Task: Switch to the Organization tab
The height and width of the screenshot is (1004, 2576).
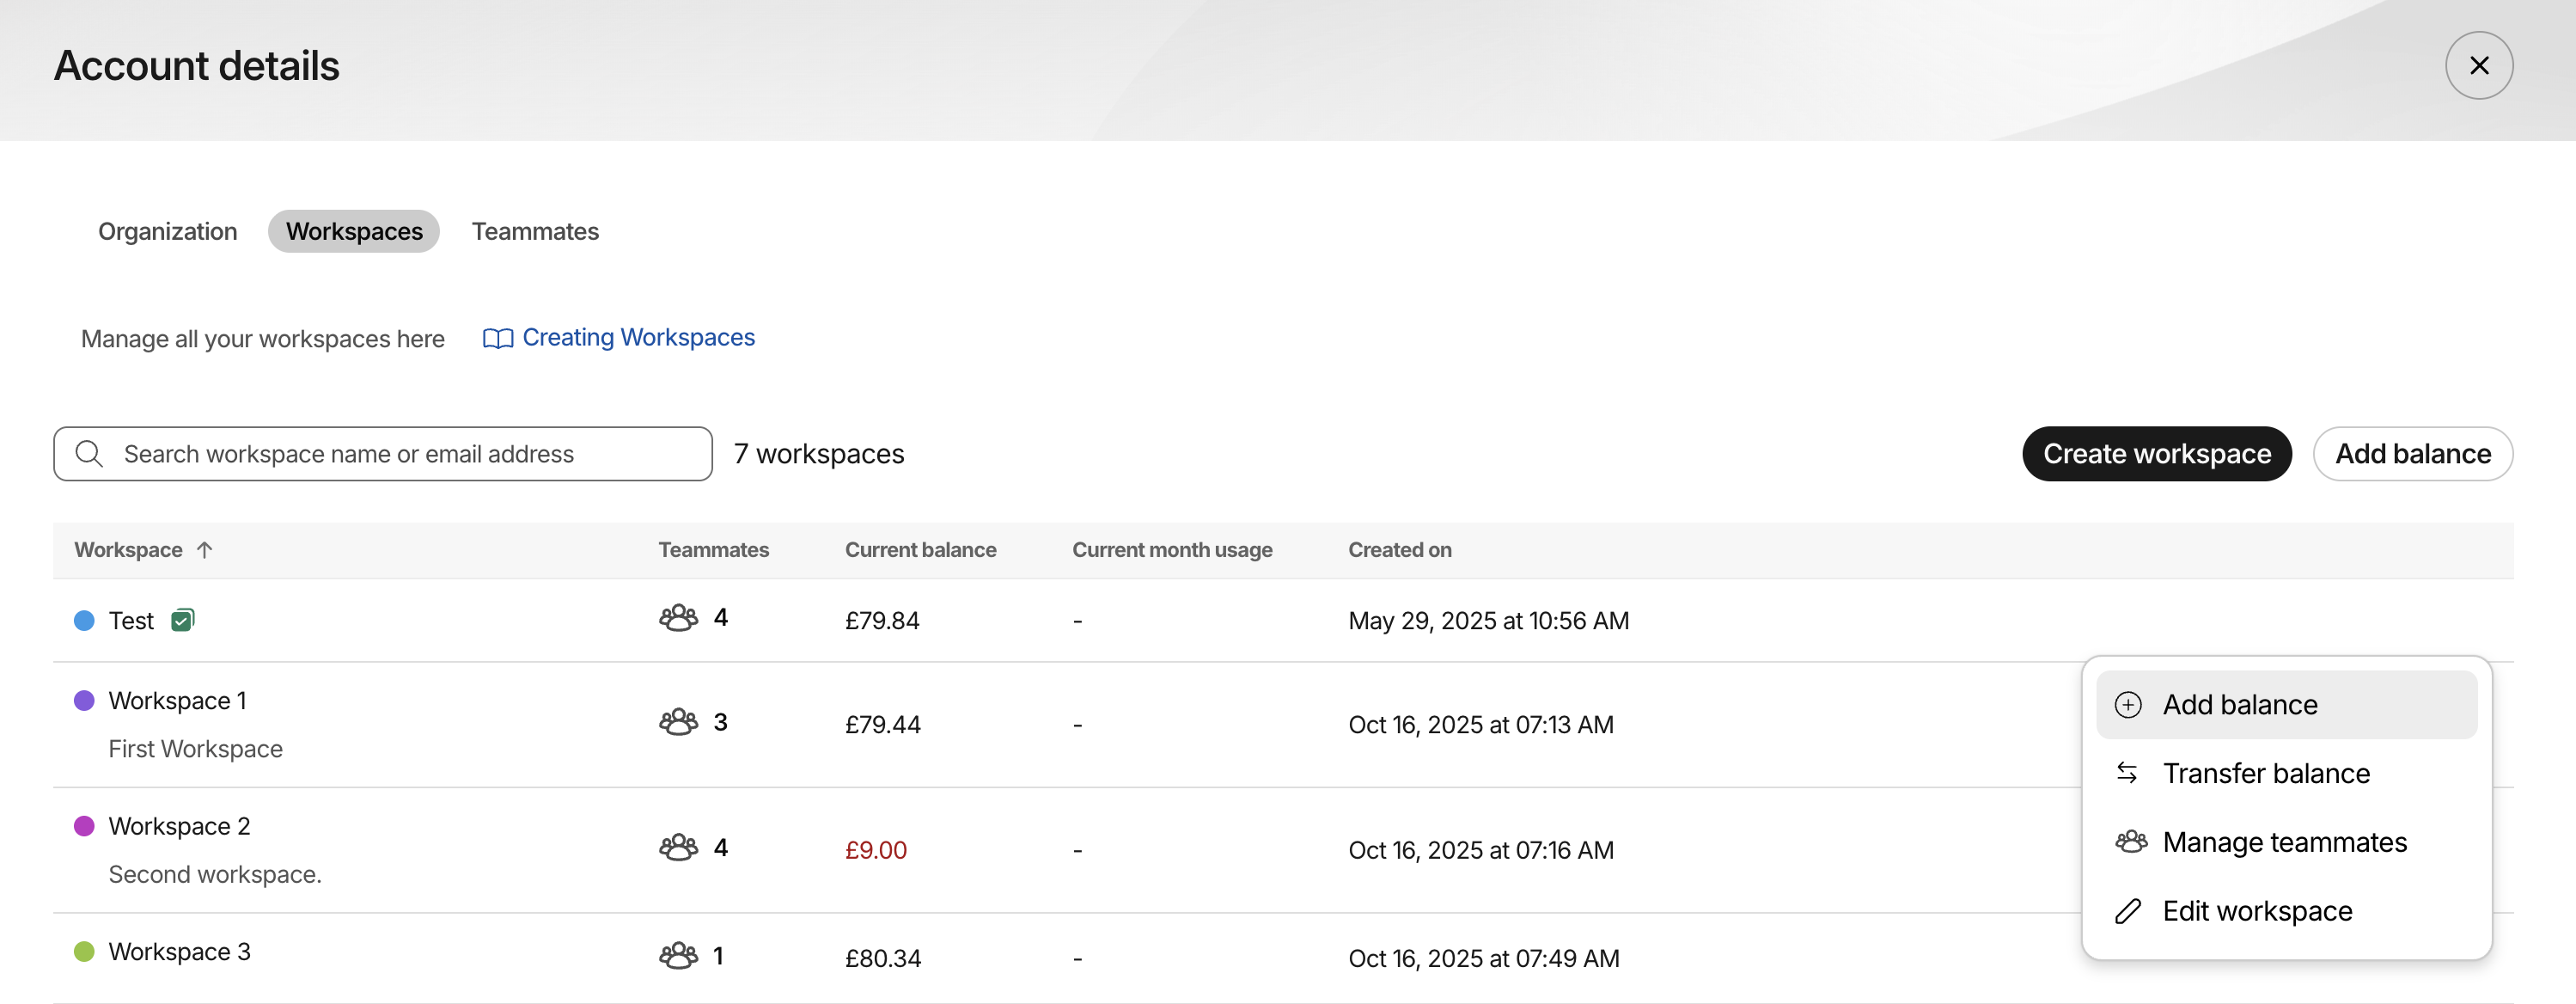Action: [167, 232]
